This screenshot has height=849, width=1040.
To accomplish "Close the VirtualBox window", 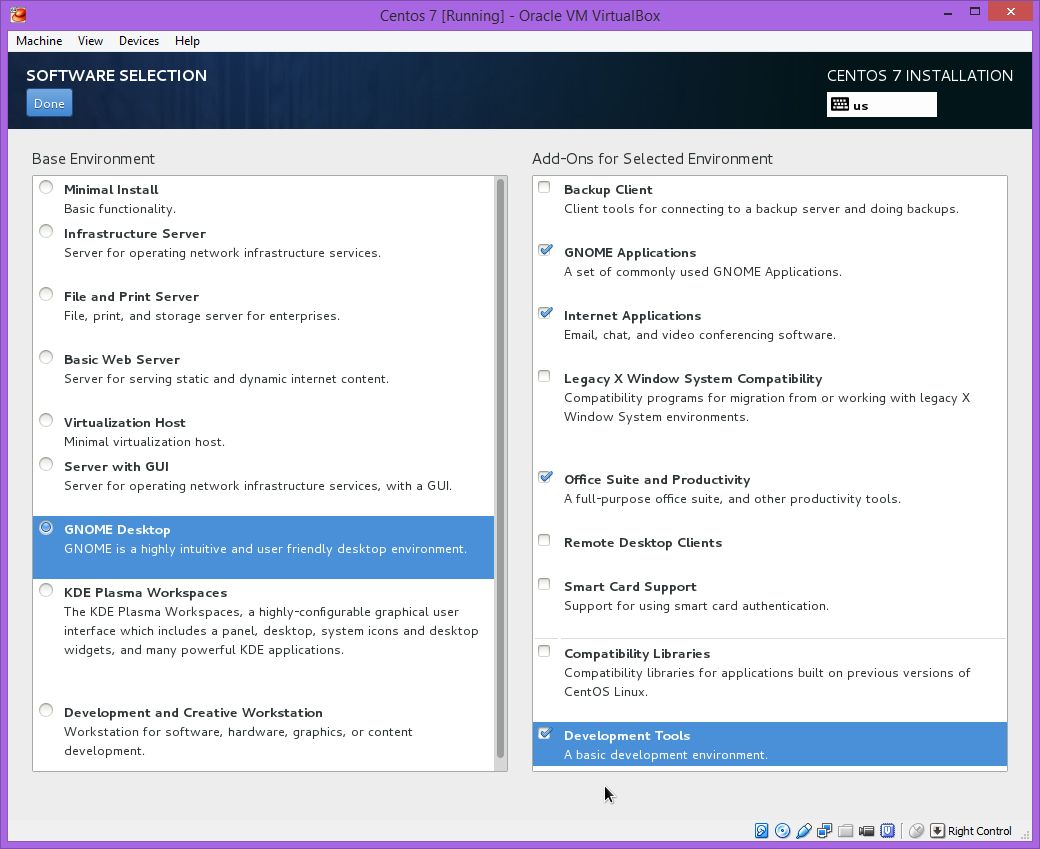I will [1011, 11].
